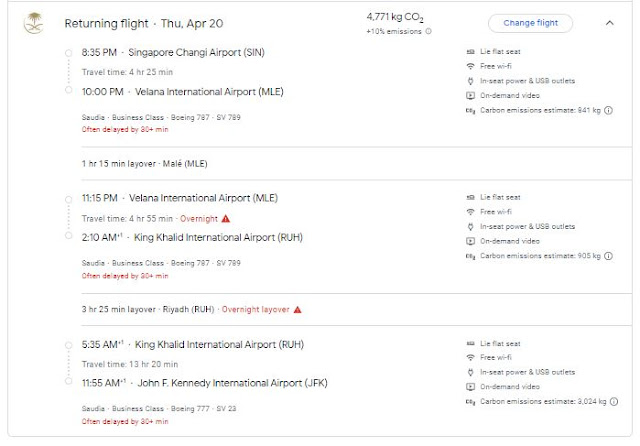This screenshot has height=446, width=640.
Task: Open info icon next to 3,024 kg estimate
Action: [x=612, y=402]
